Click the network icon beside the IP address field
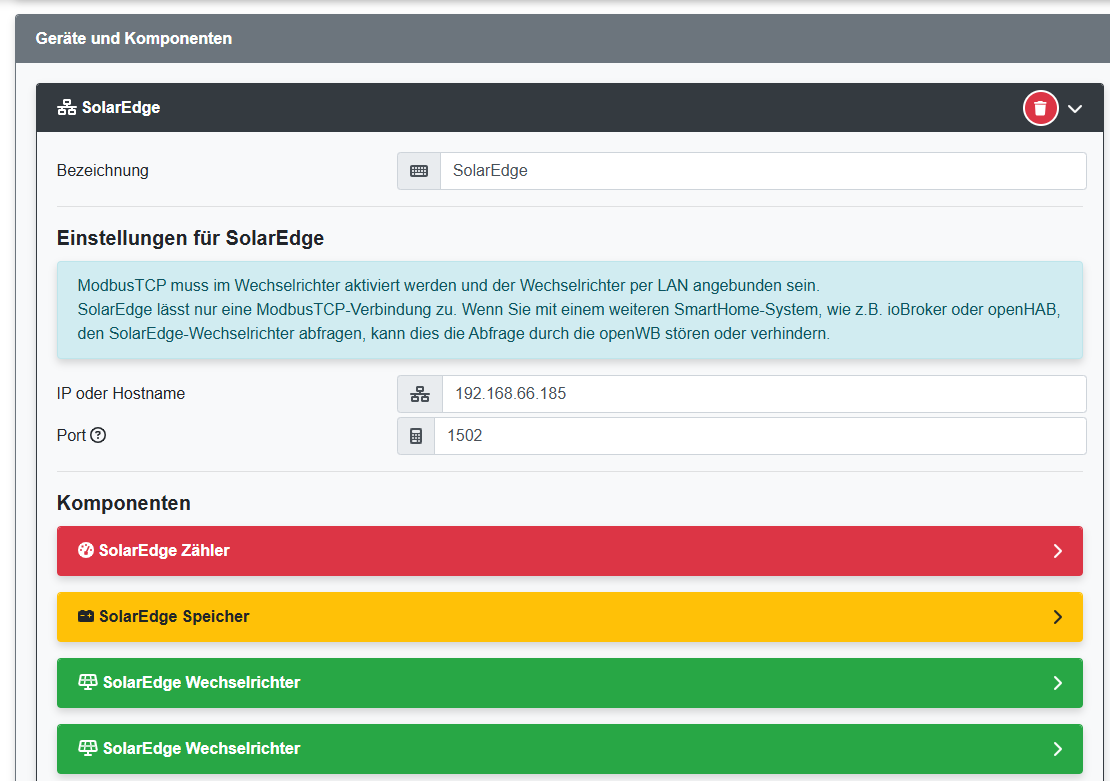The height and width of the screenshot is (781, 1110). [420, 394]
